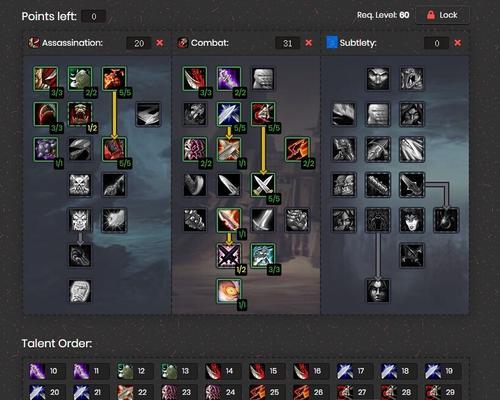Select Ghostly Strike talent icon
500x400 pixels.
coord(378,149)
